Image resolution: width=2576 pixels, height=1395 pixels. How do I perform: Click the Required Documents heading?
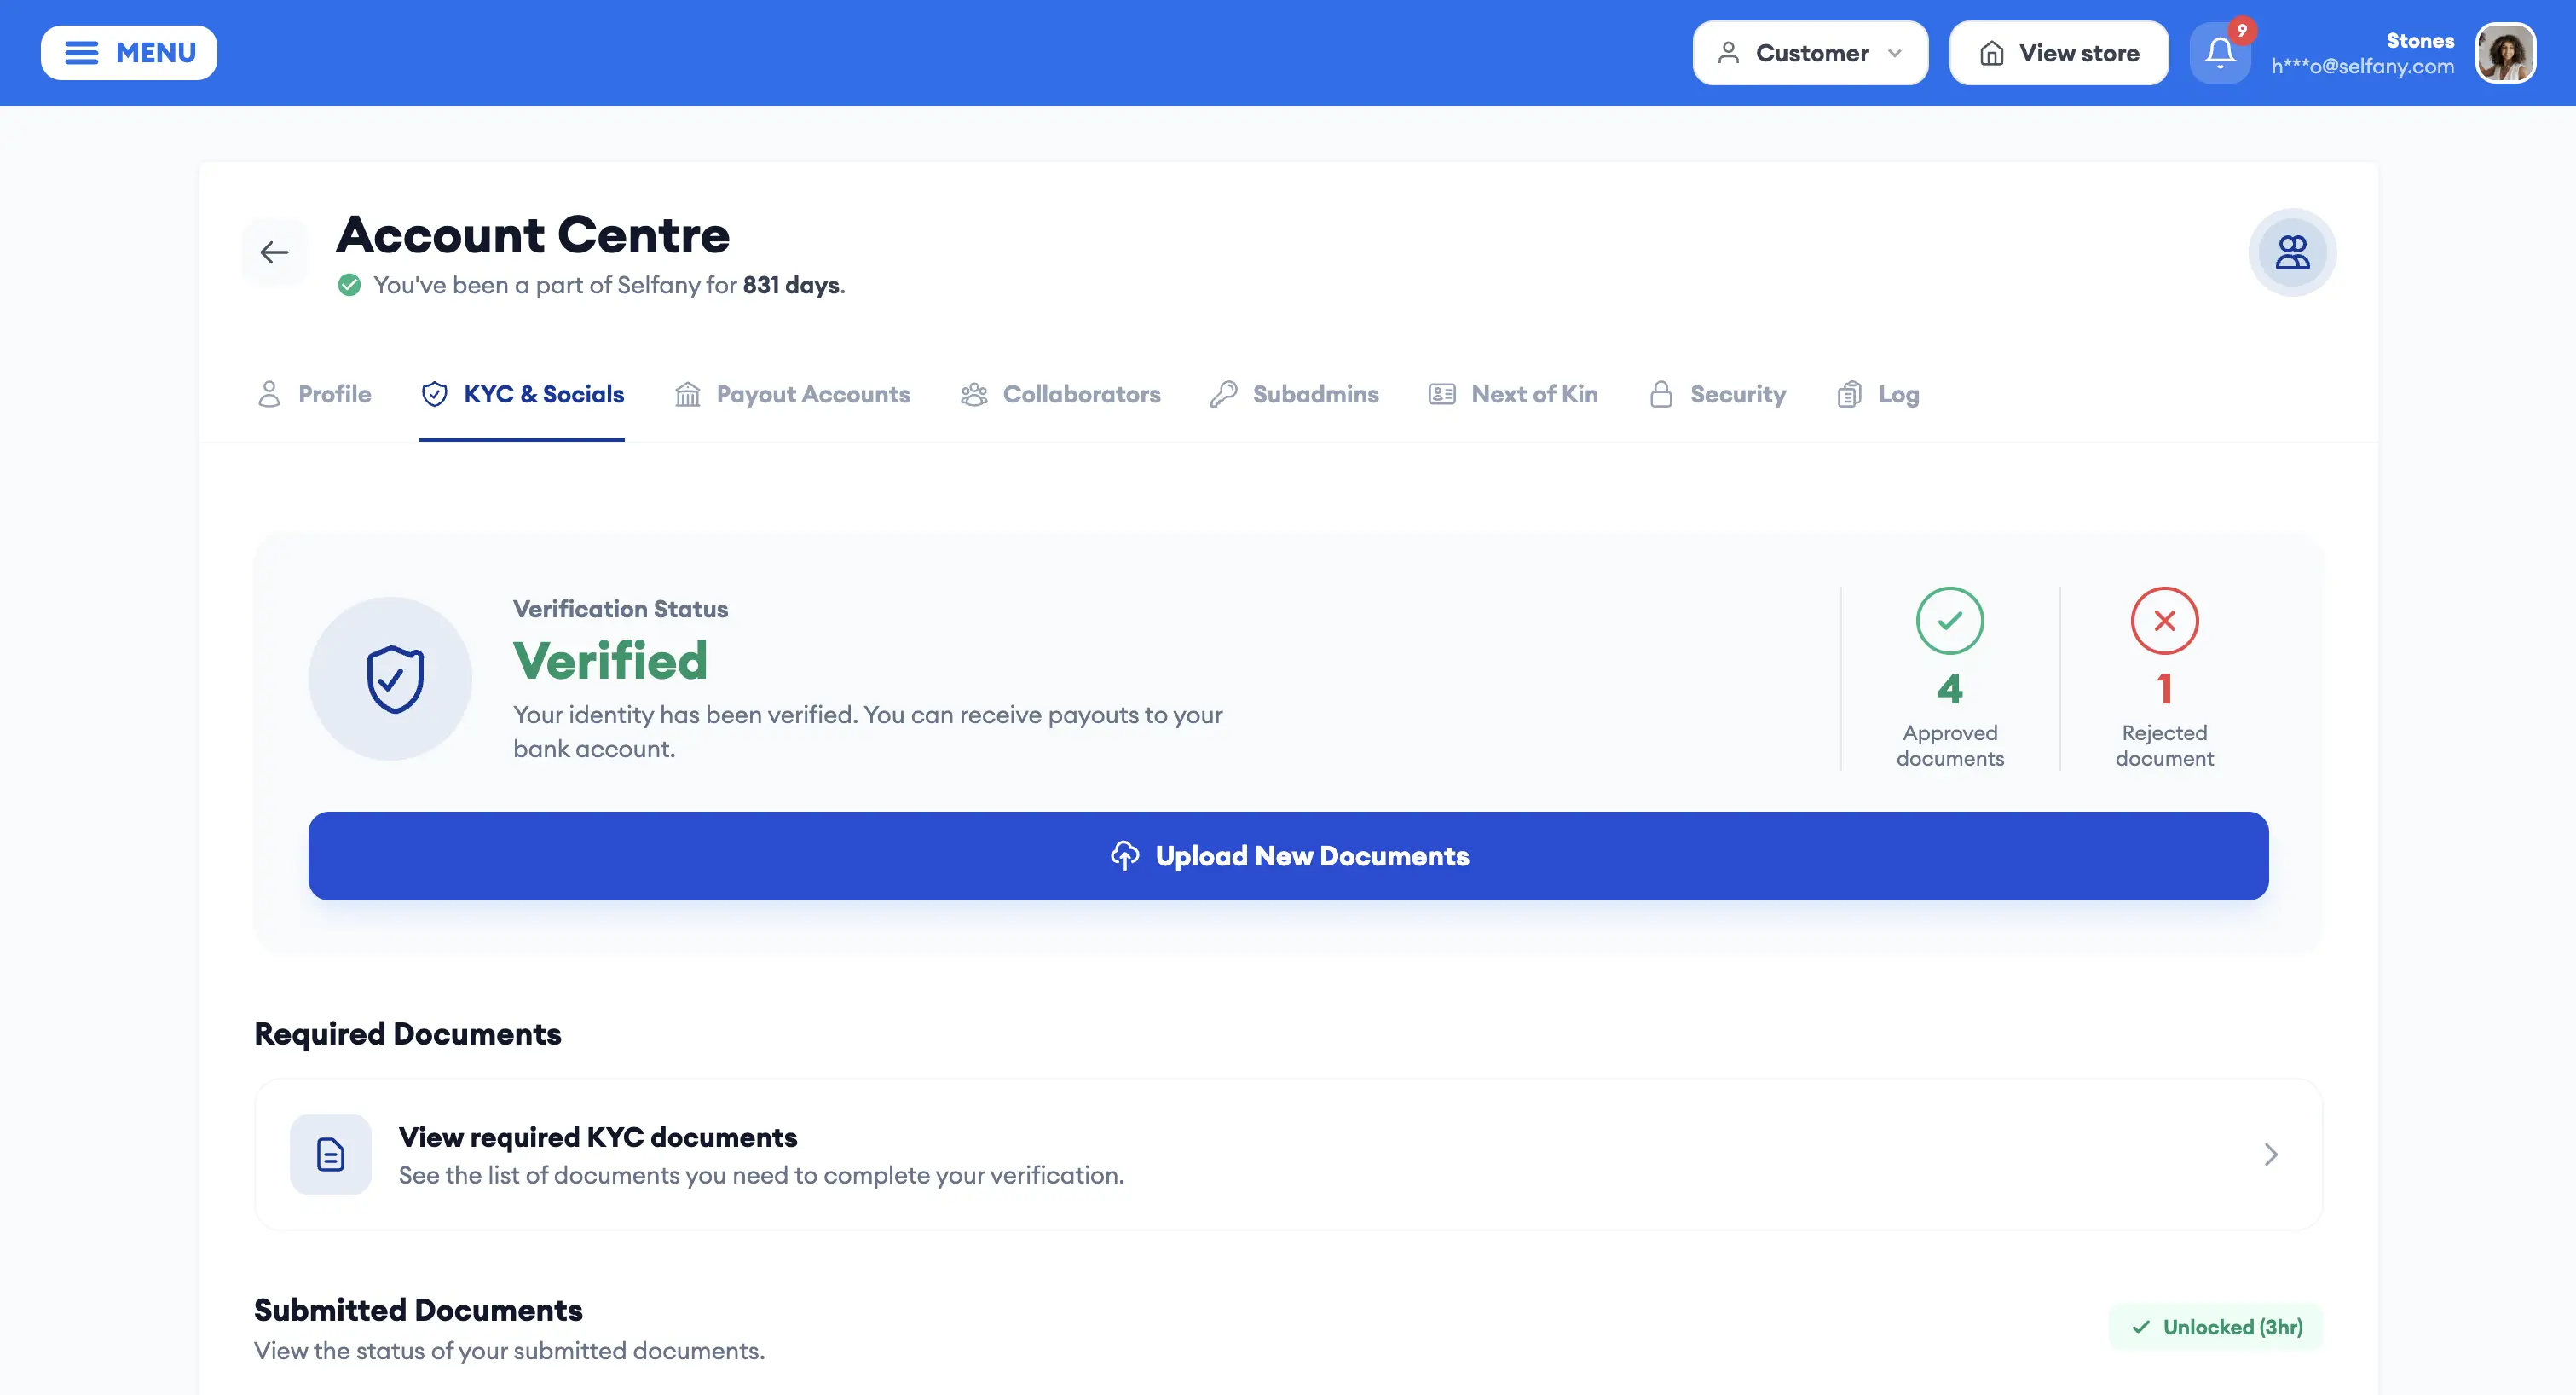(408, 1034)
